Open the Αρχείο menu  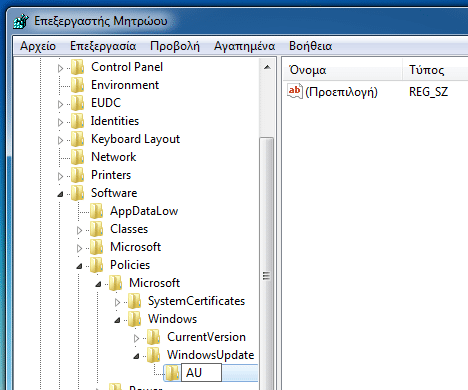pyautogui.click(x=38, y=46)
